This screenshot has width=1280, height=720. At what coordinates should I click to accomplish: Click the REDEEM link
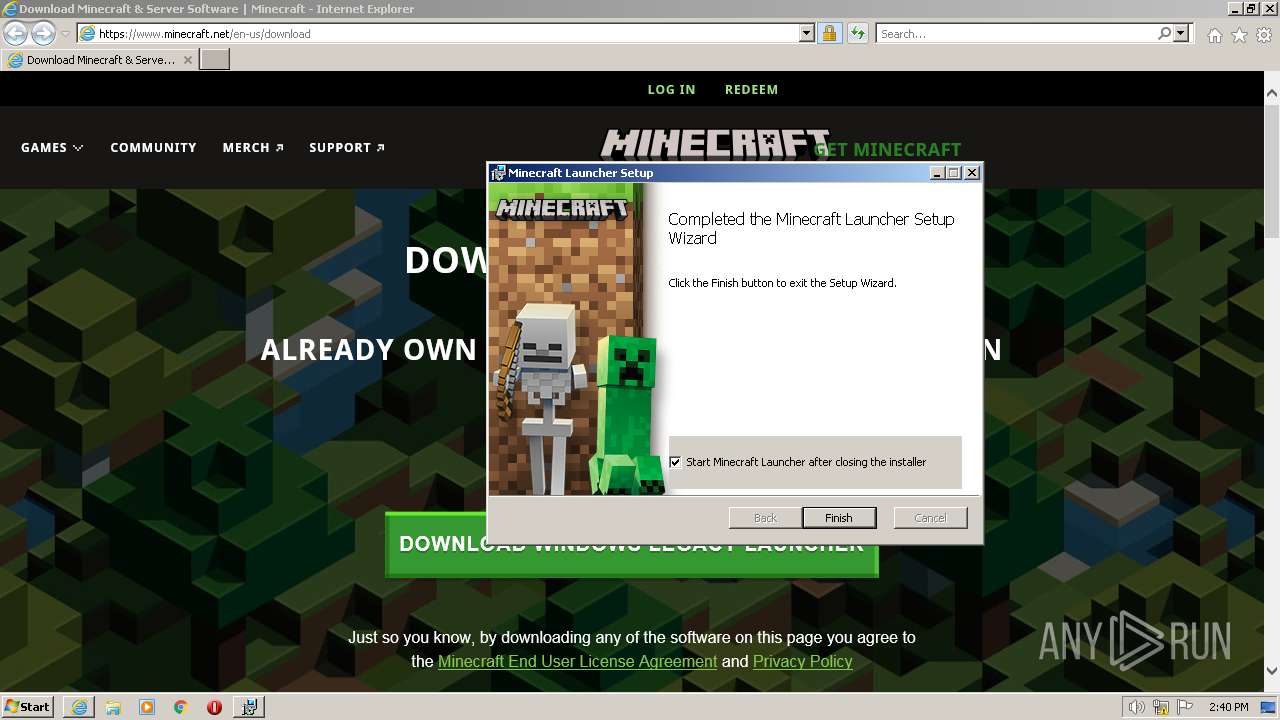[751, 89]
